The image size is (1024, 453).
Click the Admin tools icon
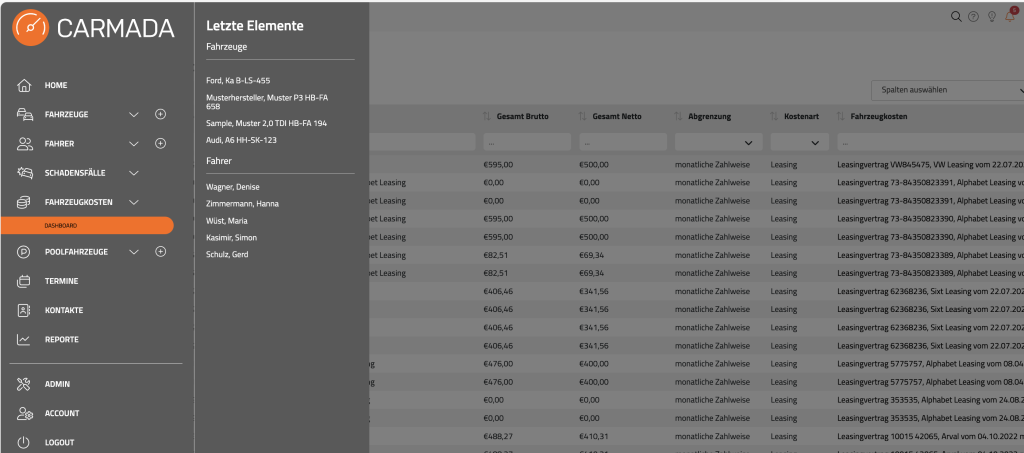(x=24, y=384)
